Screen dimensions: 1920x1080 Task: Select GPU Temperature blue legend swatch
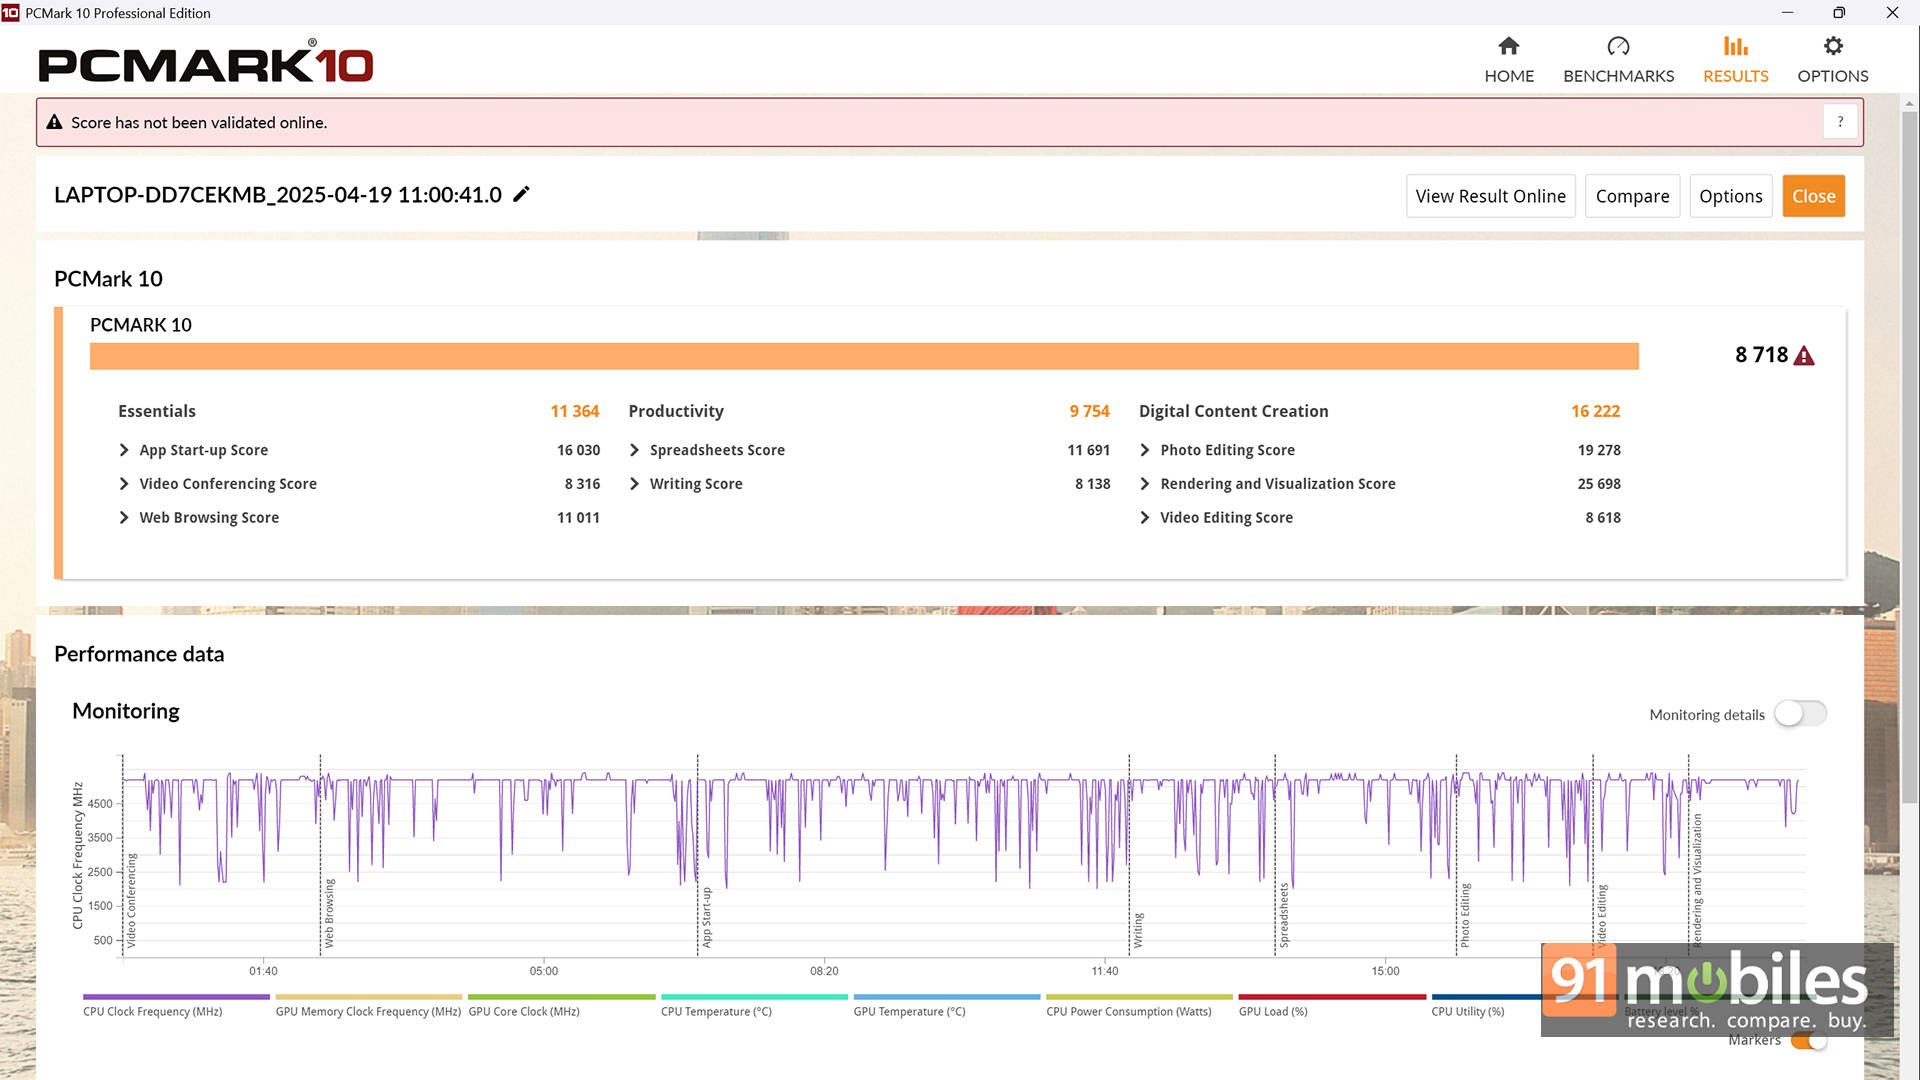[x=946, y=997]
